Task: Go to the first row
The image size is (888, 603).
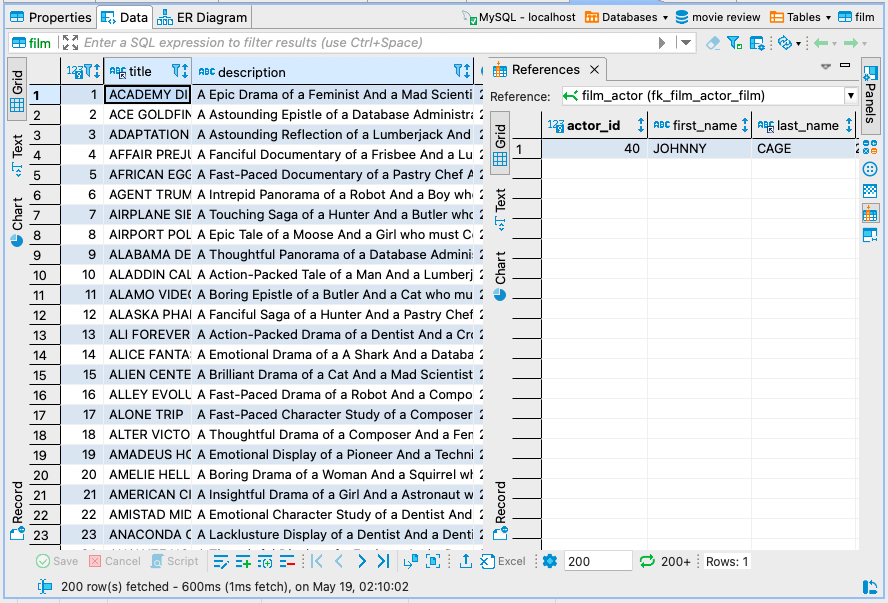Action: (317, 561)
